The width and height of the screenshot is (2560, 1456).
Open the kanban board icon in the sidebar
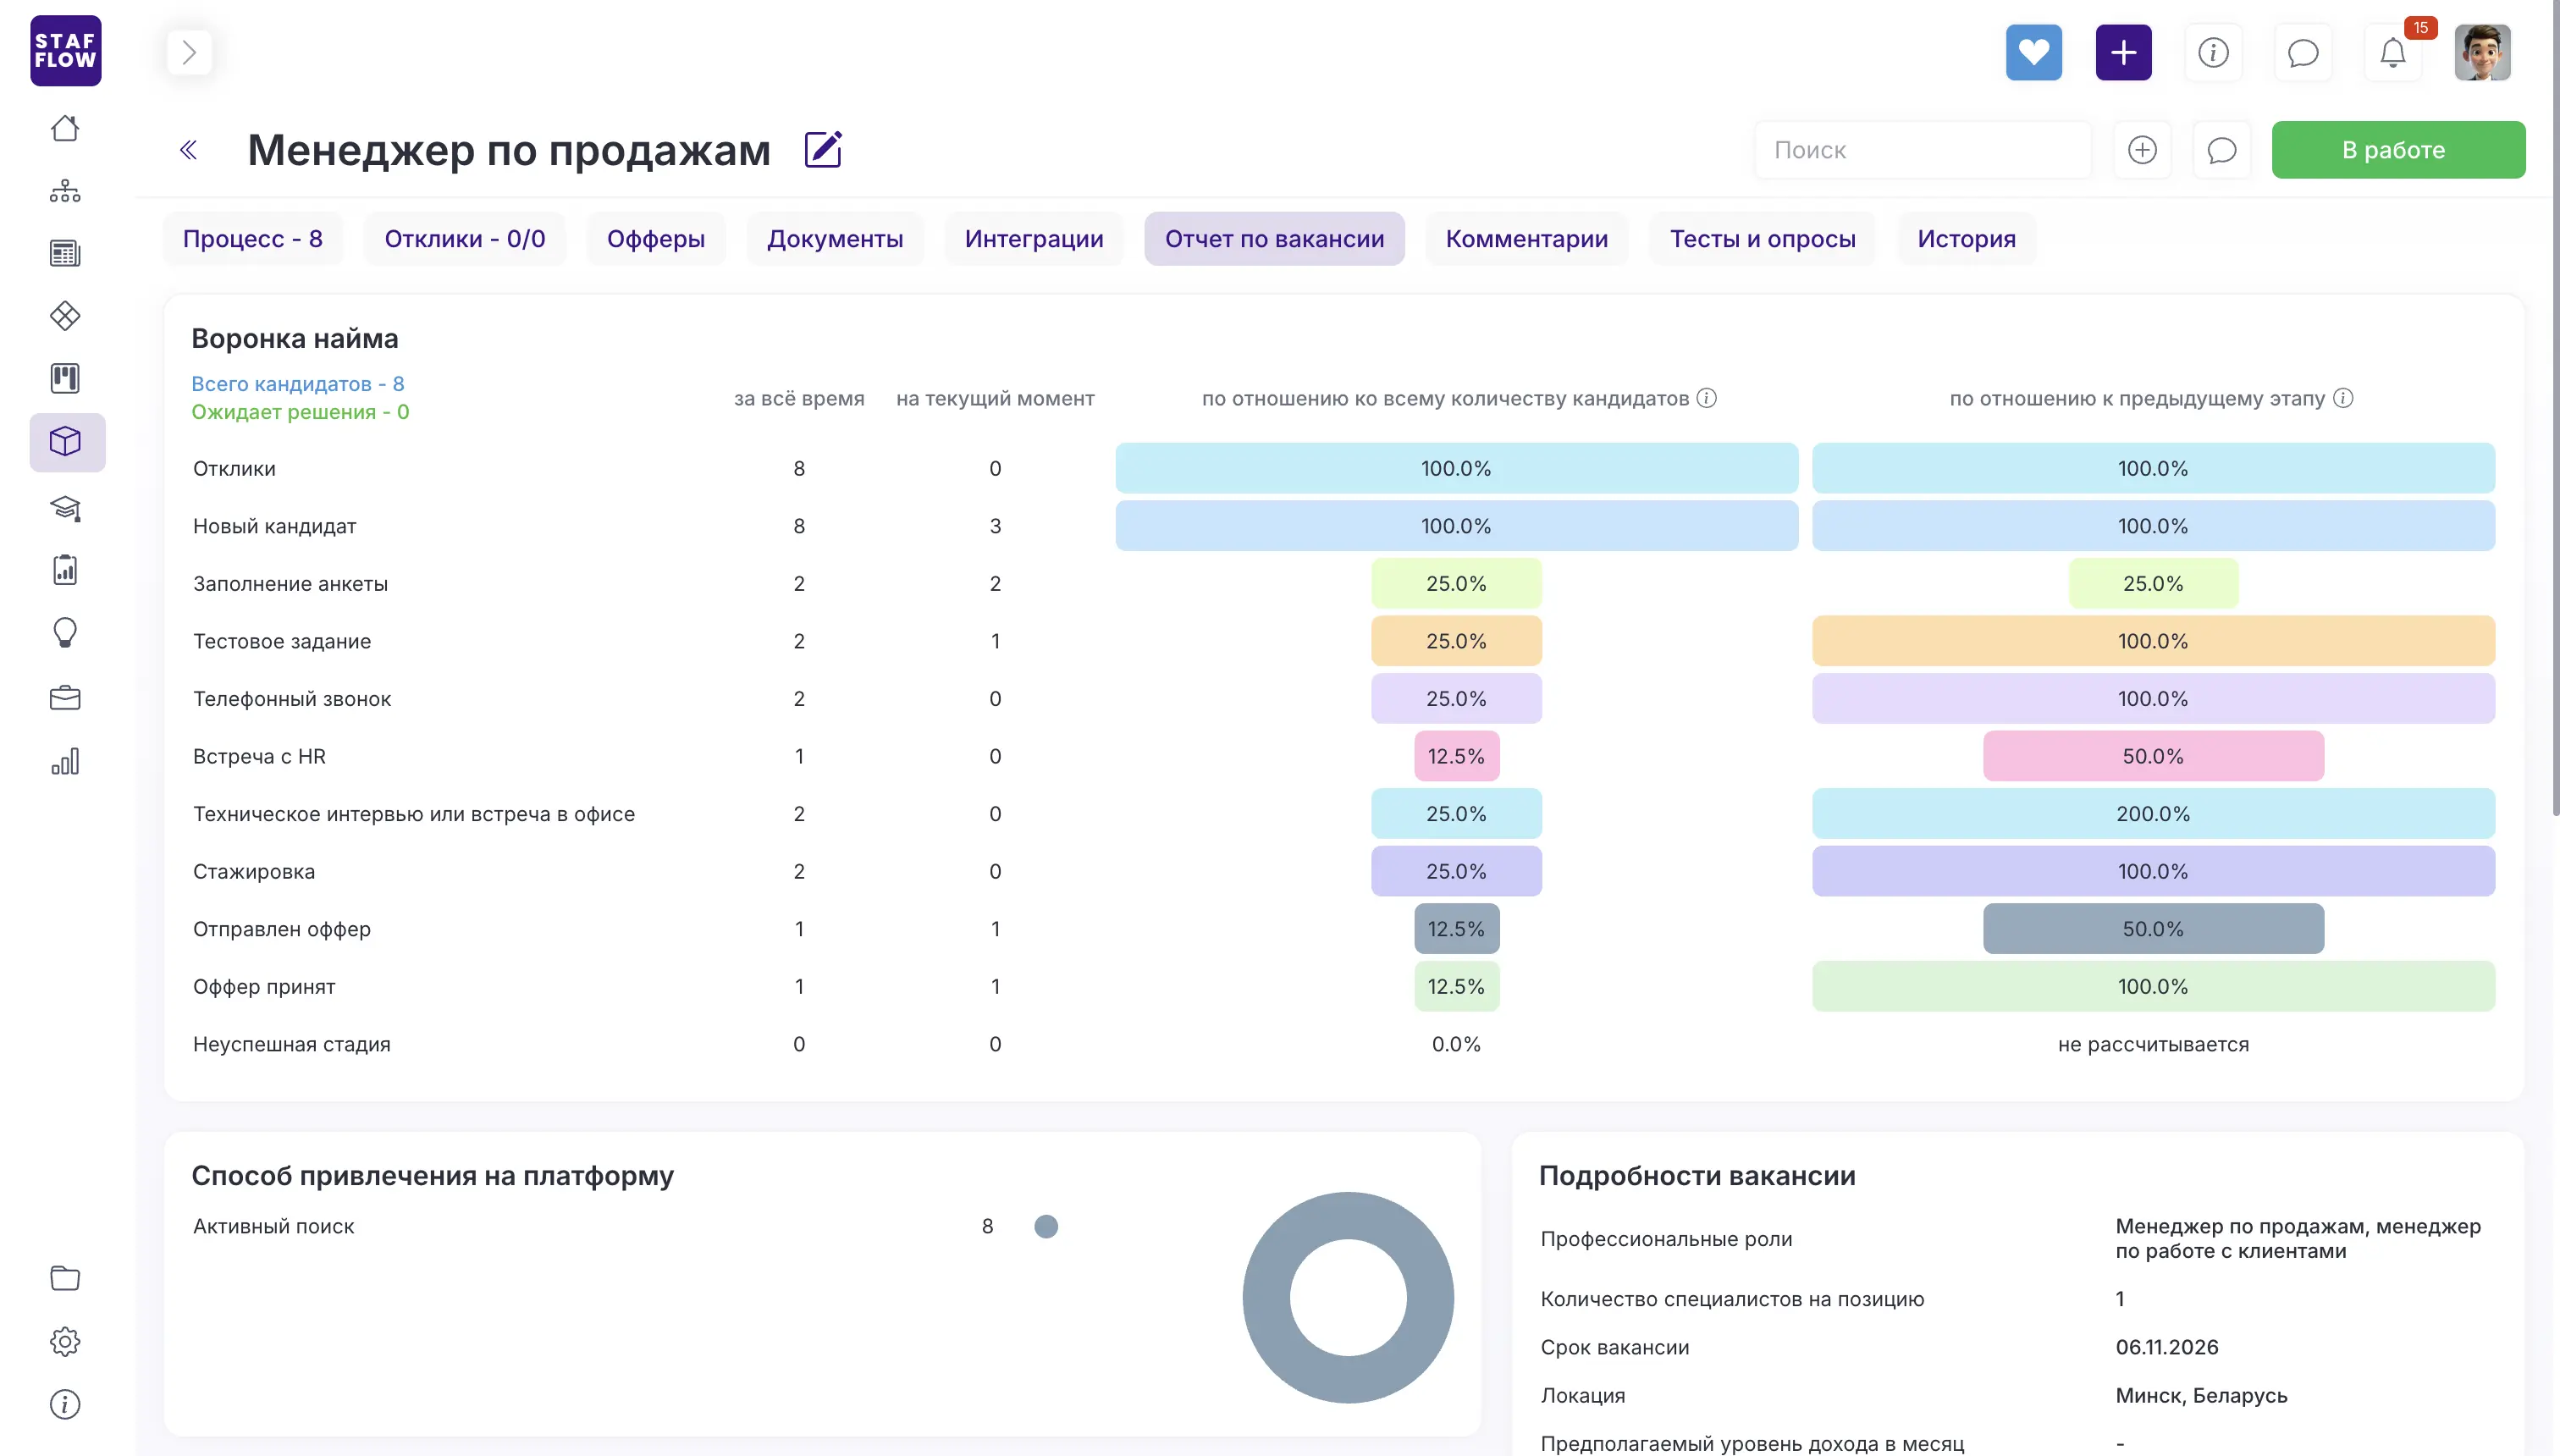coord(65,378)
